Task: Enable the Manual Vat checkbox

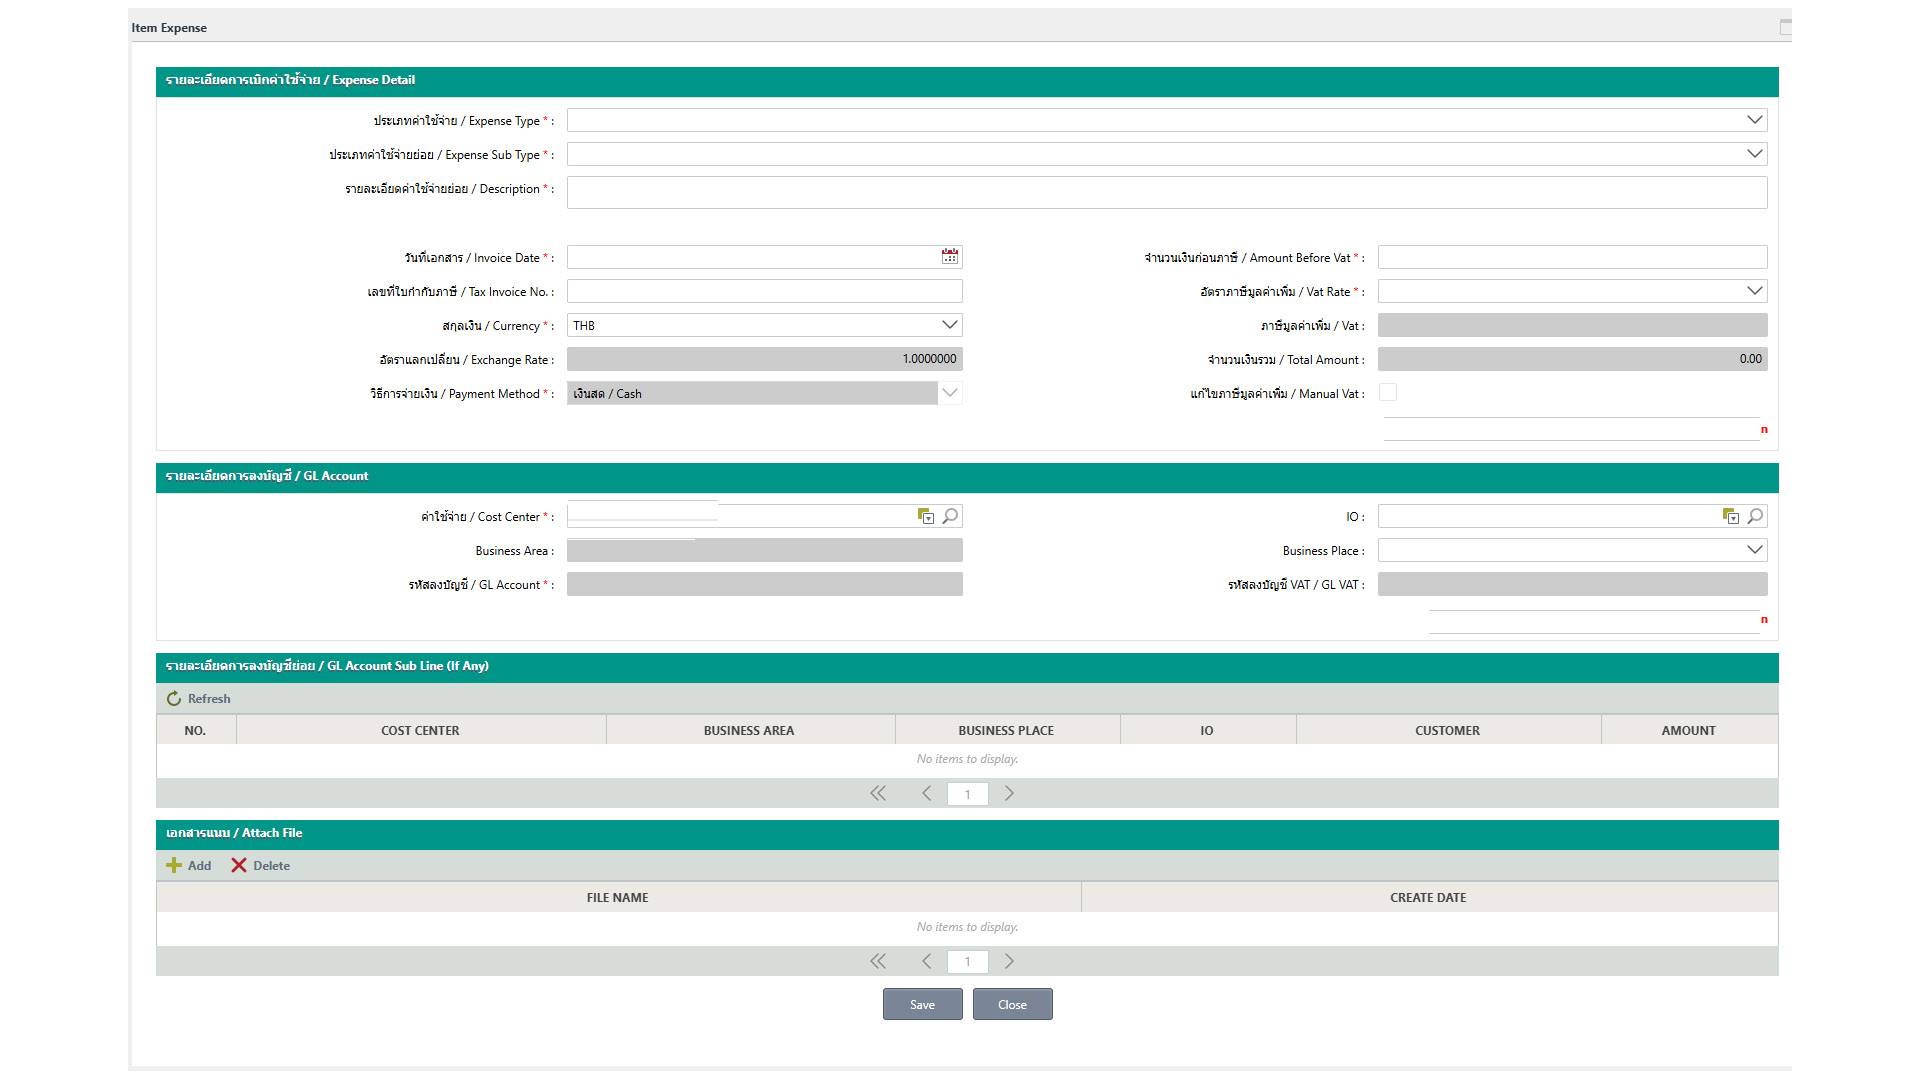Action: click(1388, 393)
